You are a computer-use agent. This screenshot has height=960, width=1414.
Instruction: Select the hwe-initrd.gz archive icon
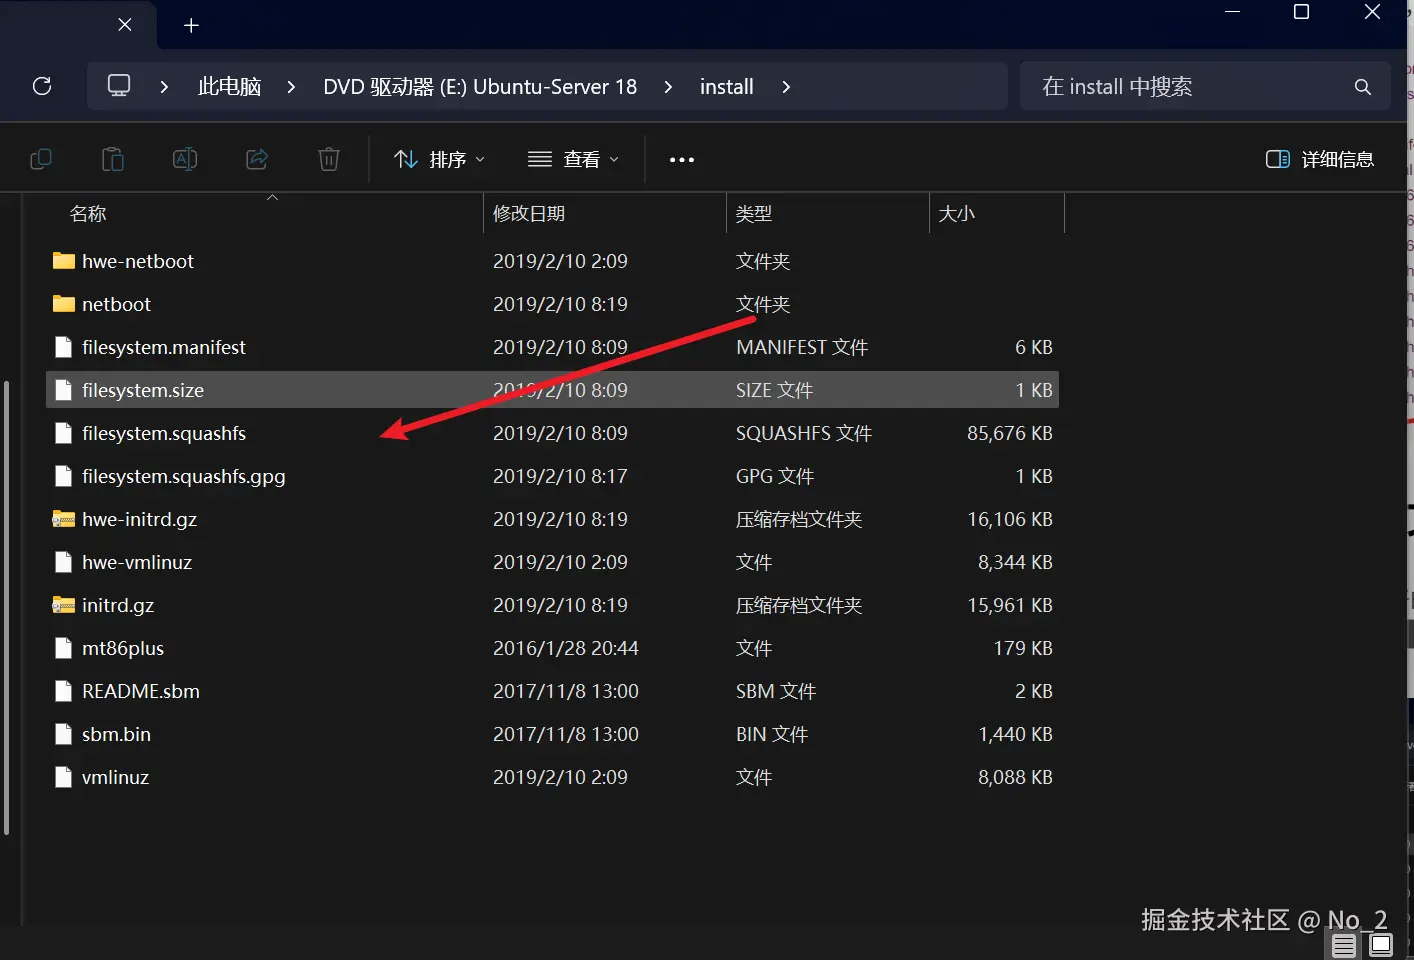(x=64, y=519)
